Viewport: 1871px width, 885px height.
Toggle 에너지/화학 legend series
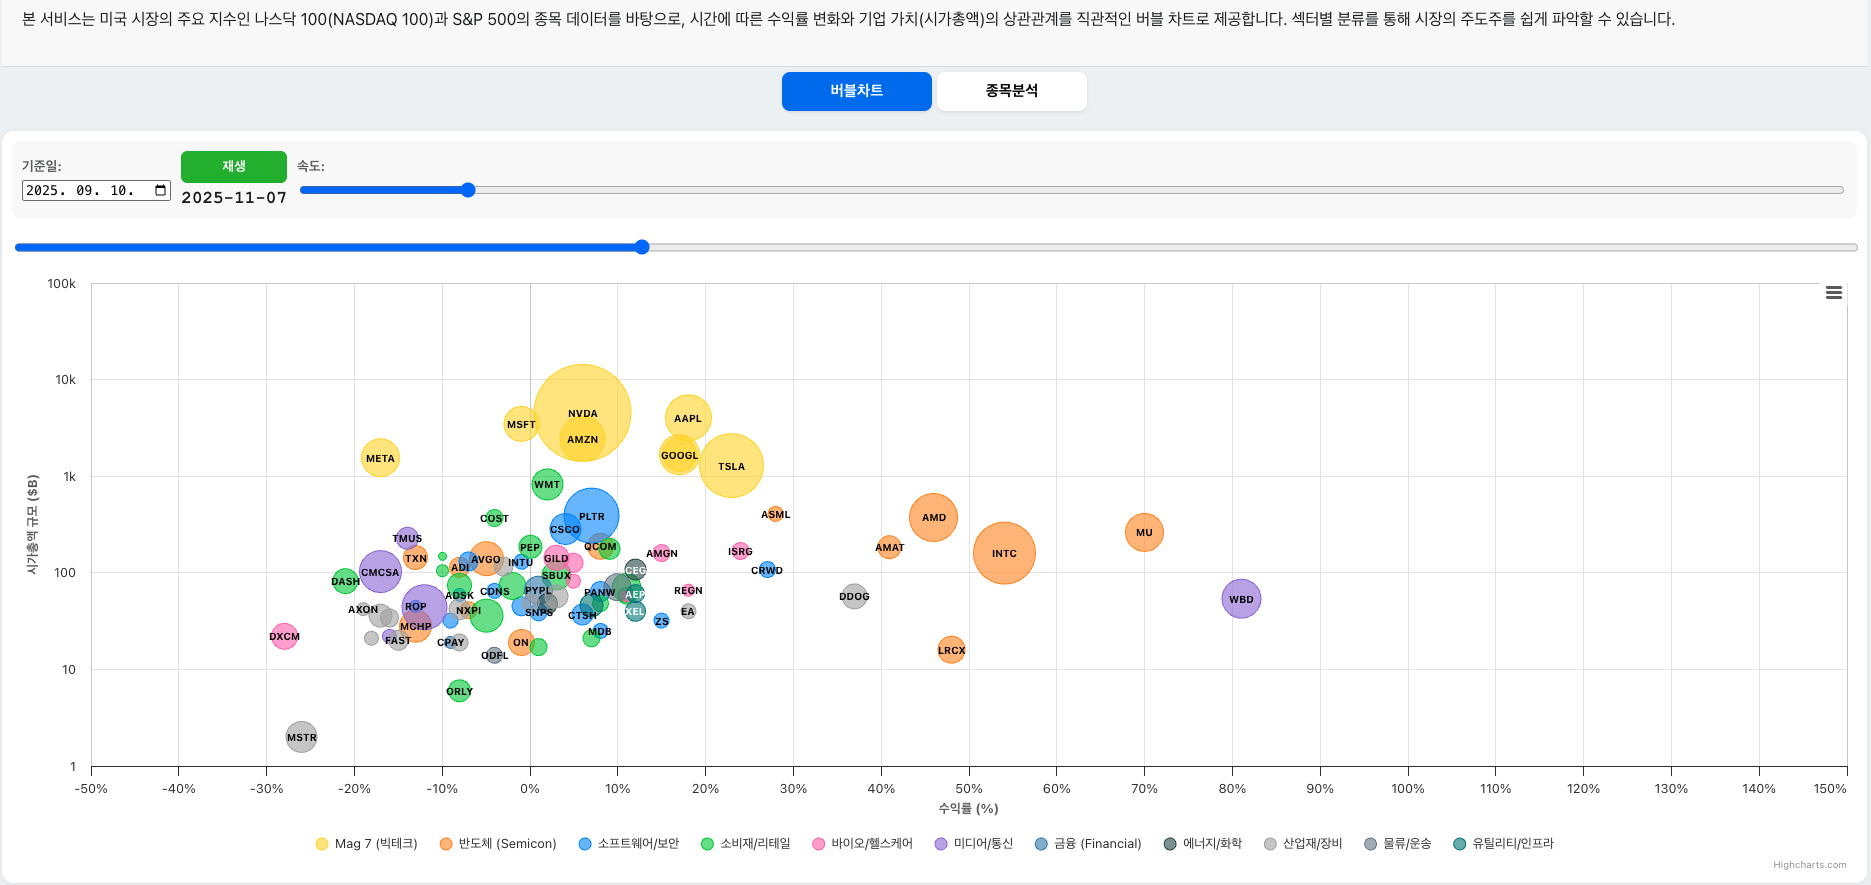point(1202,844)
